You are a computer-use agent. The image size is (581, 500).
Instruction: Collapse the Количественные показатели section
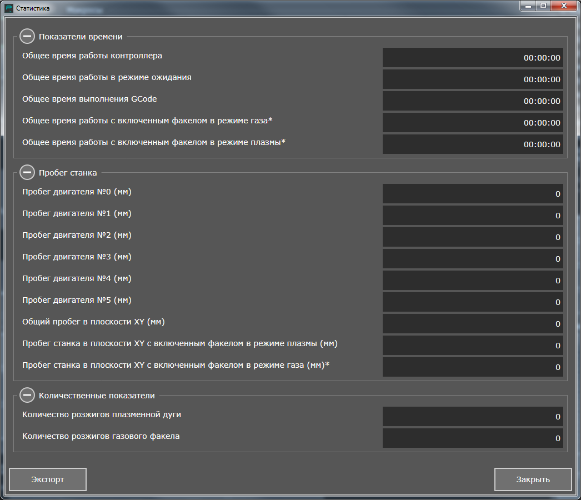pyautogui.click(x=27, y=395)
